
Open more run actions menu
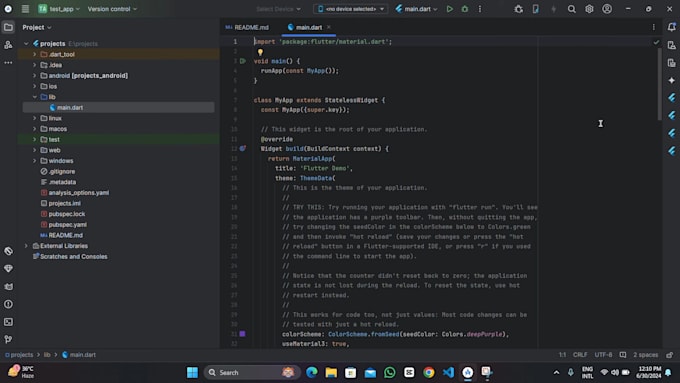(x=480, y=9)
